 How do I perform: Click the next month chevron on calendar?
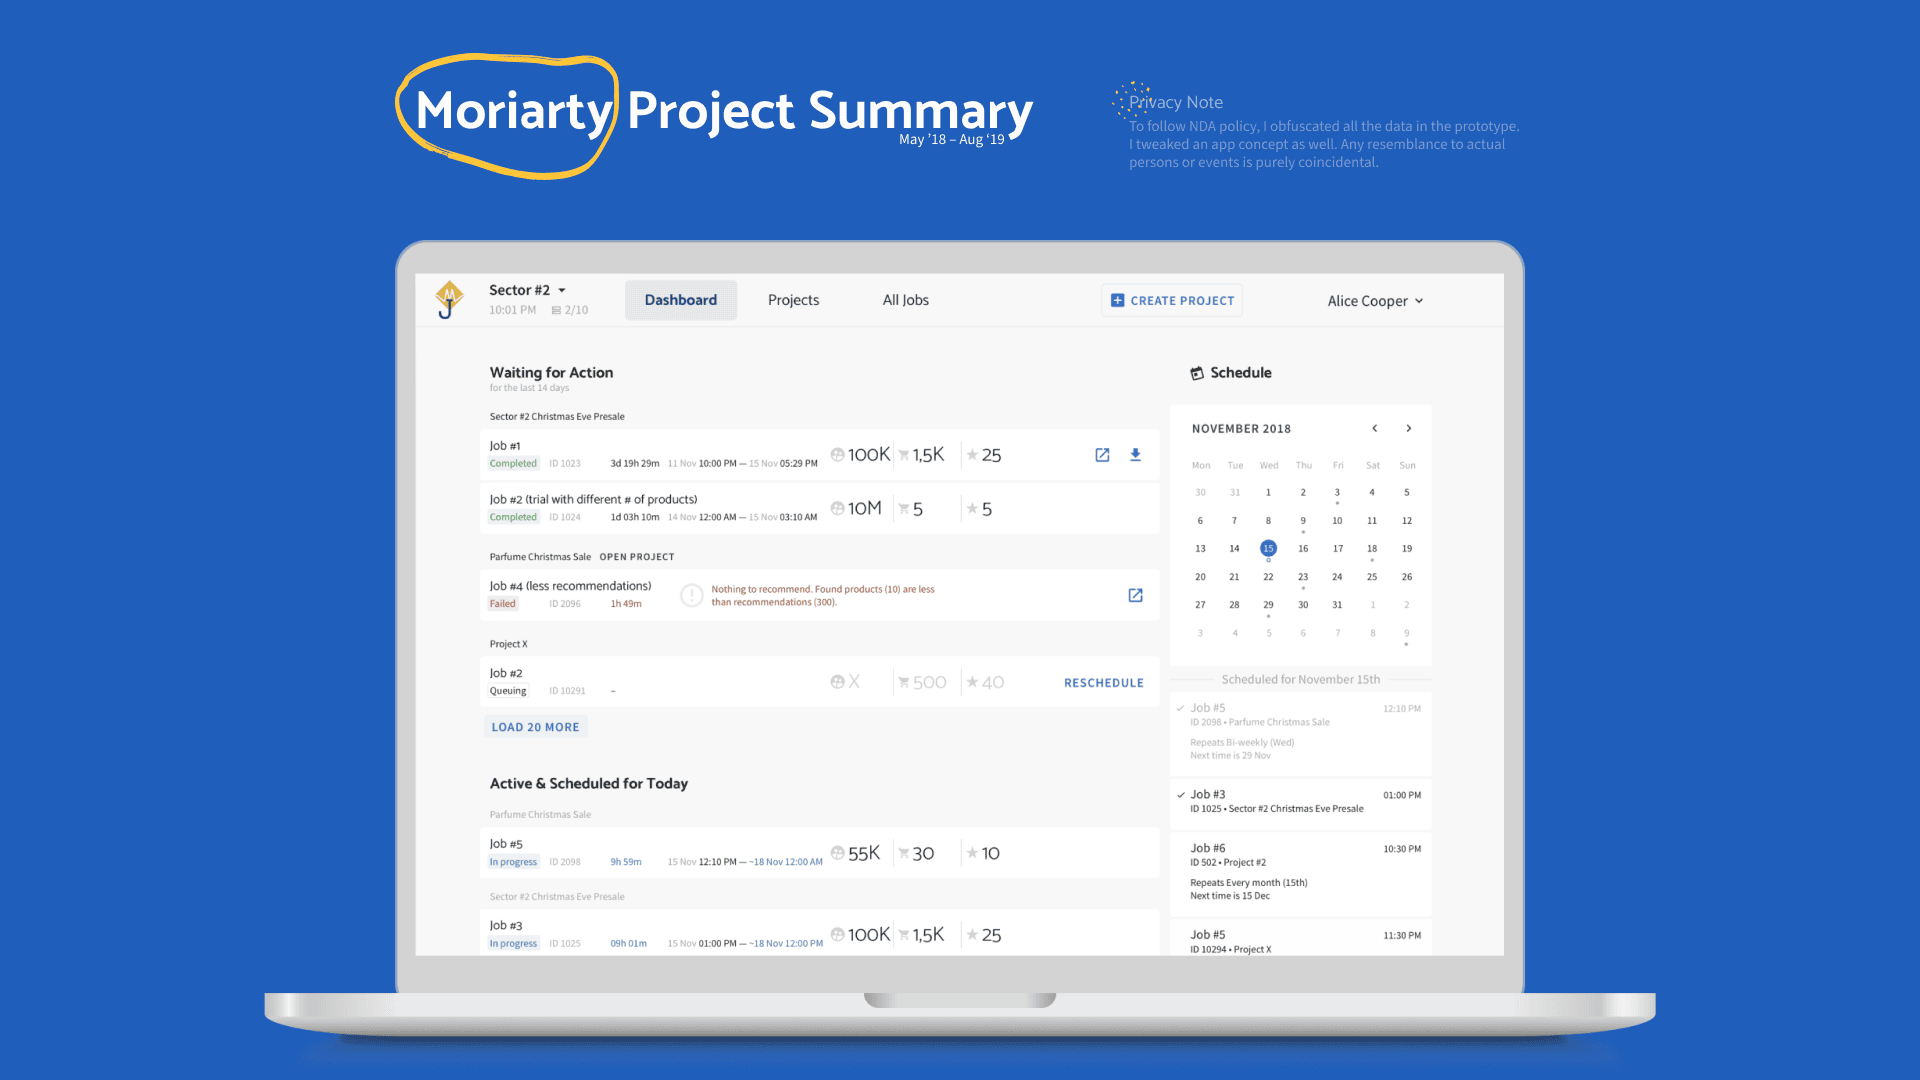point(1410,427)
